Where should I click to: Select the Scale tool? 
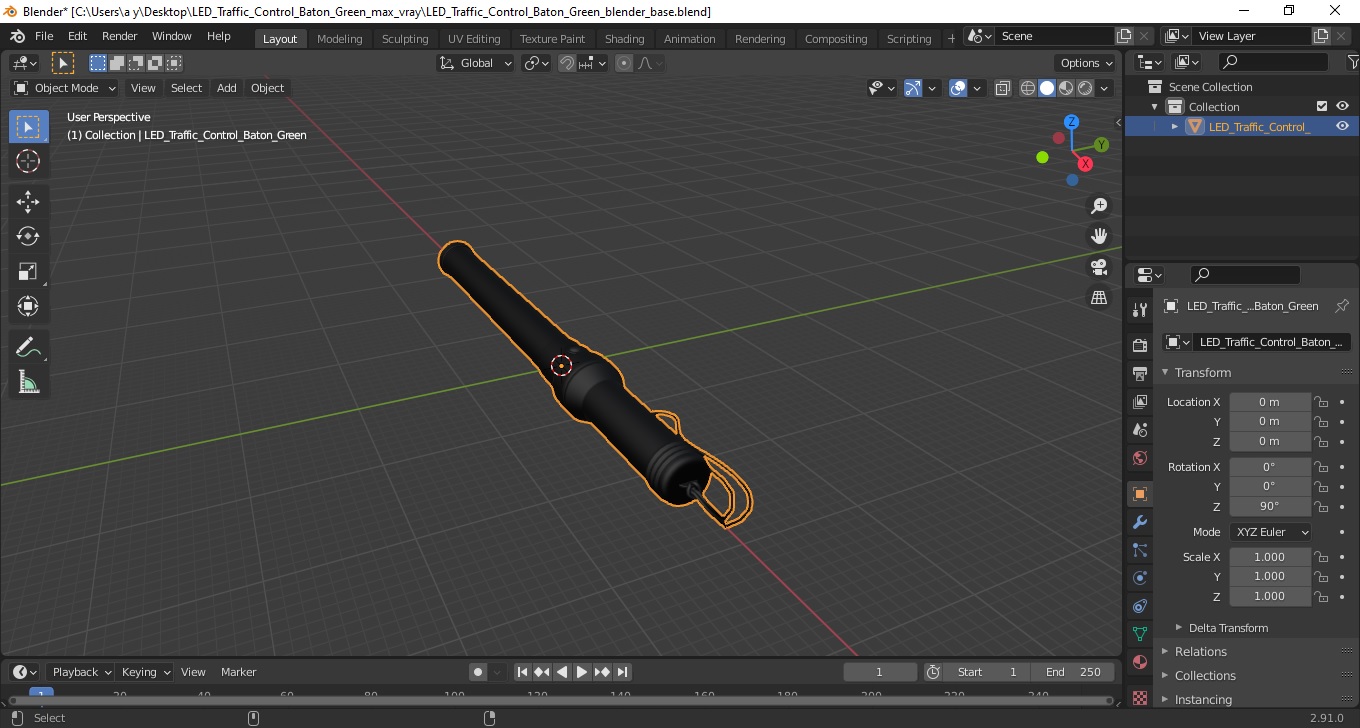coord(28,271)
